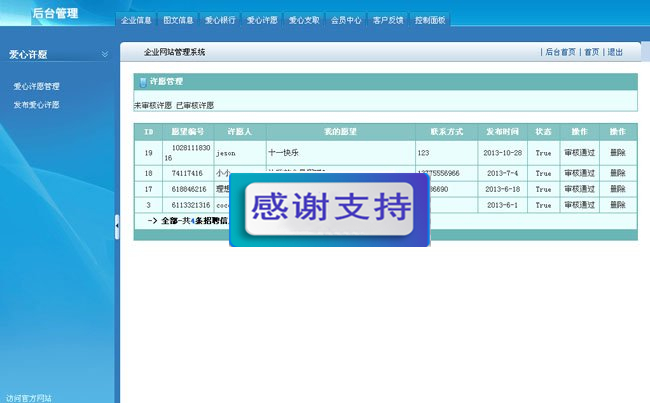
Task: Click the date 2013-7-4
Action: click(x=502, y=173)
